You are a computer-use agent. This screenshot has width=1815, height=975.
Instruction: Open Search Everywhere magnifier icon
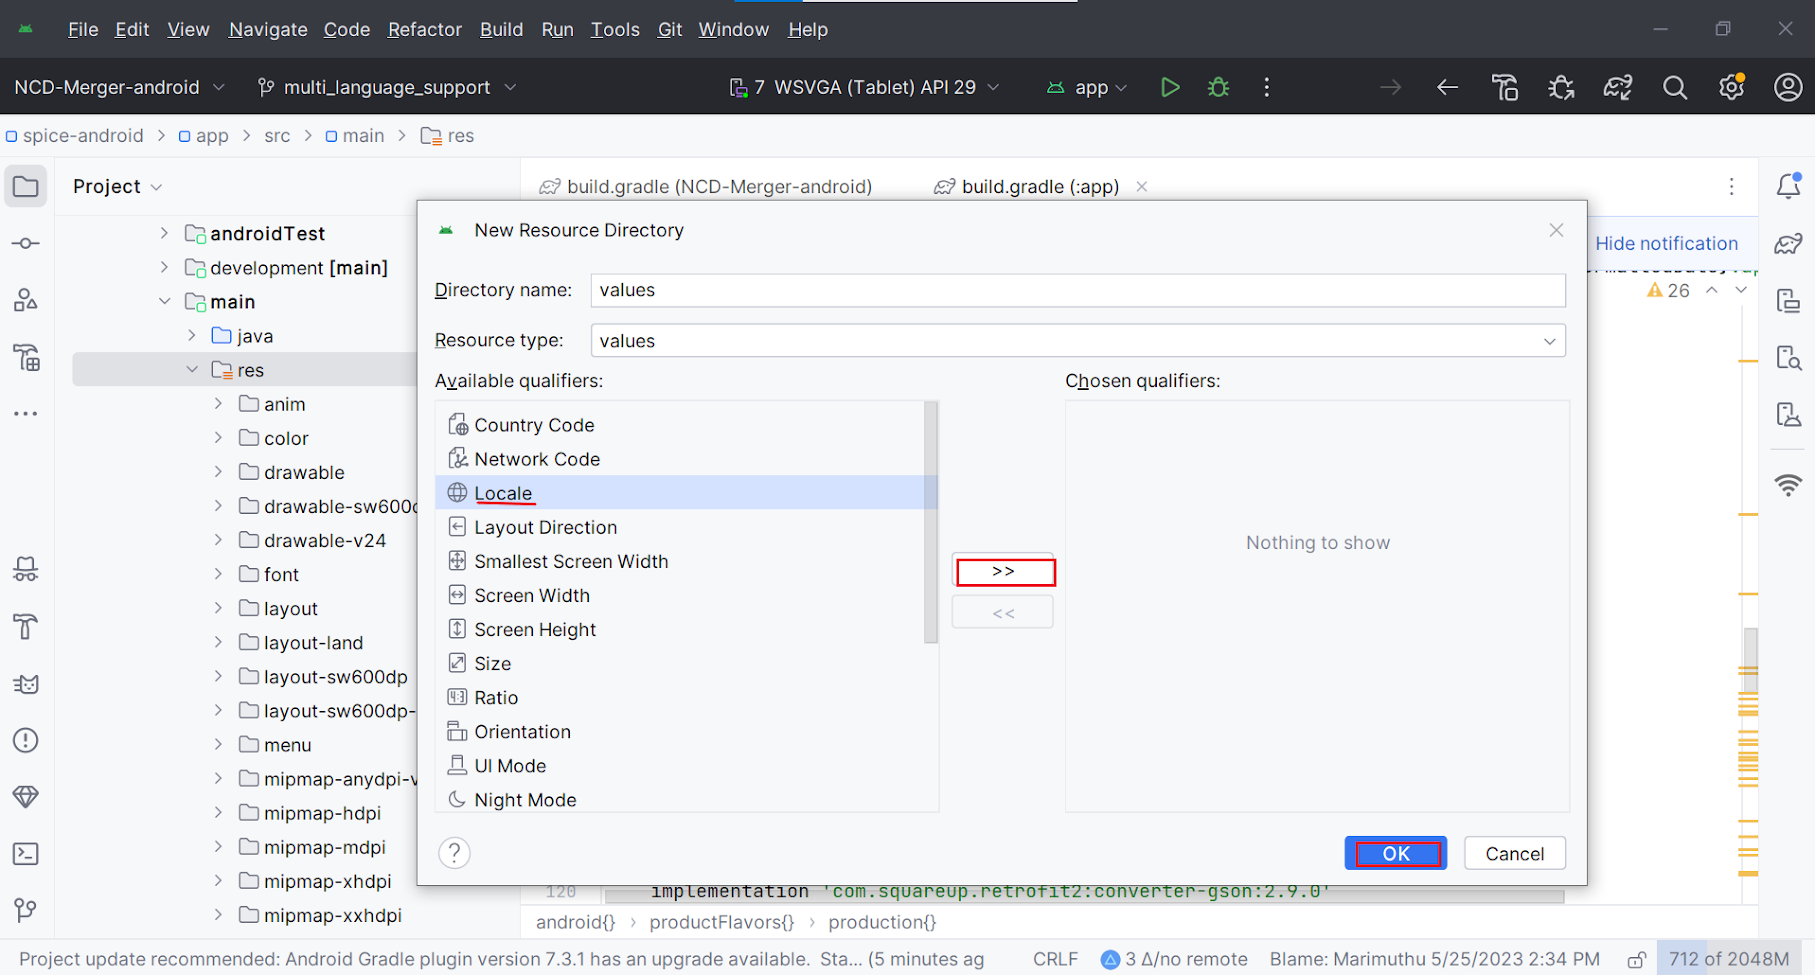pos(1674,88)
